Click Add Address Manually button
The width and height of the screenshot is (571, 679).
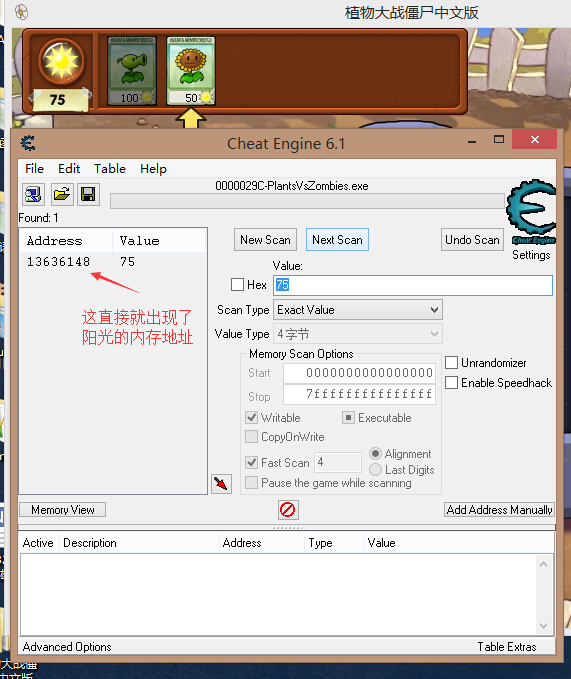click(x=499, y=510)
